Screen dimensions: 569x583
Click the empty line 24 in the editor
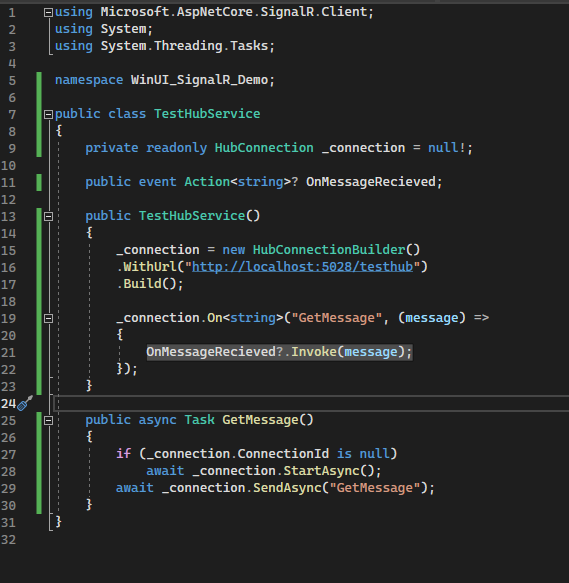click(311, 404)
